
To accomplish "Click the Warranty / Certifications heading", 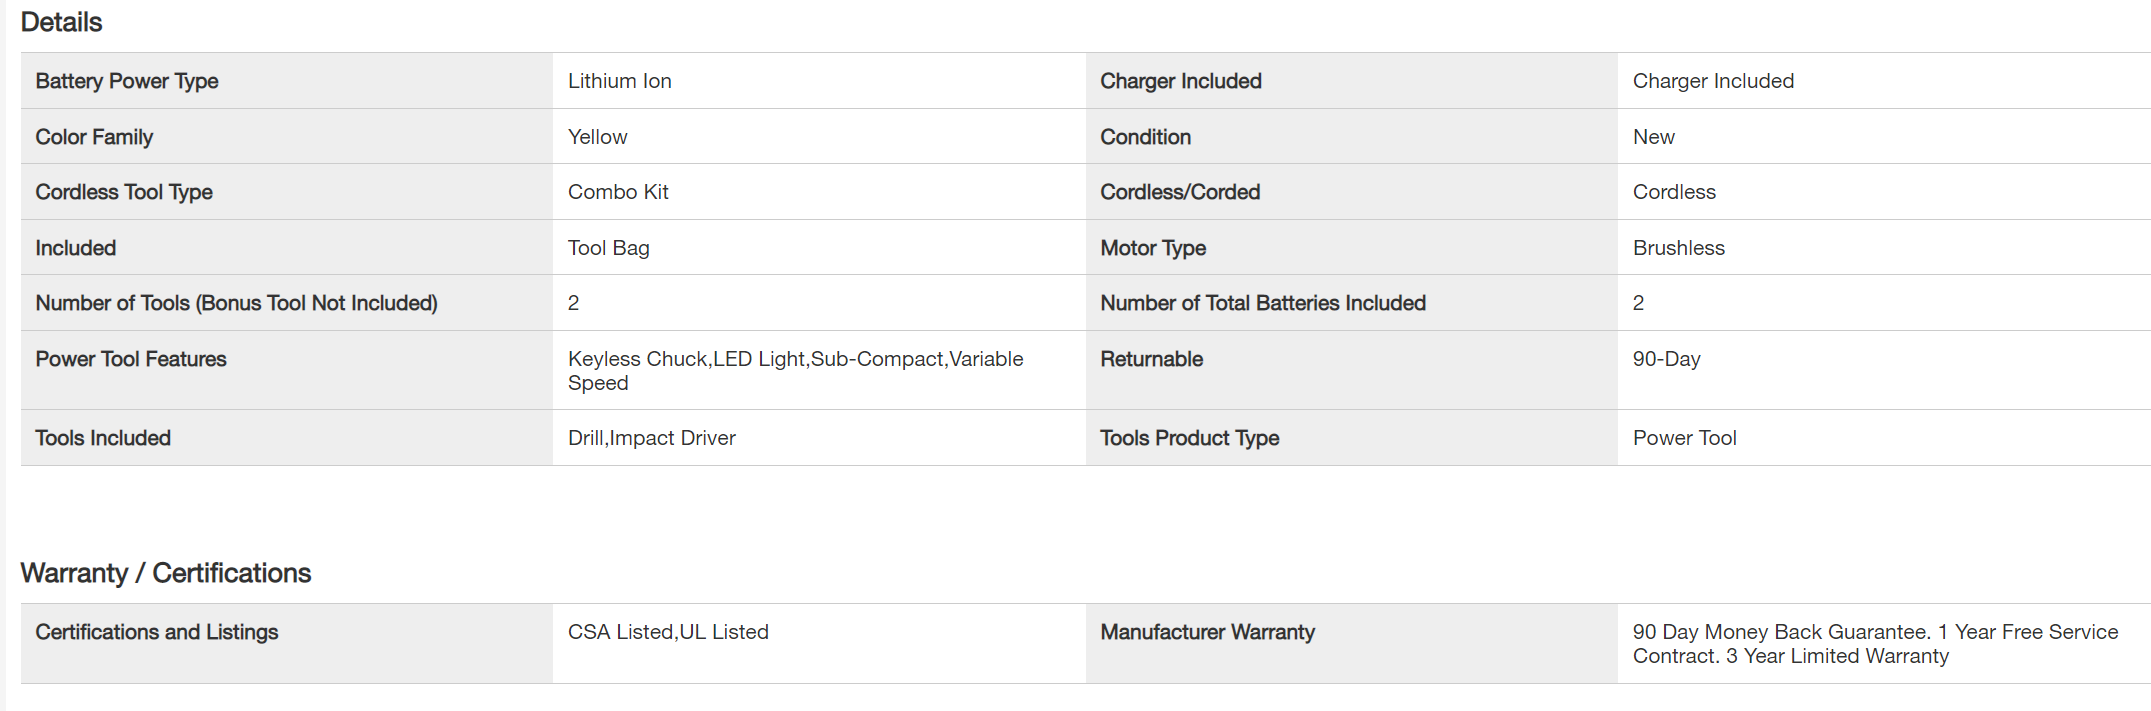I will (165, 573).
